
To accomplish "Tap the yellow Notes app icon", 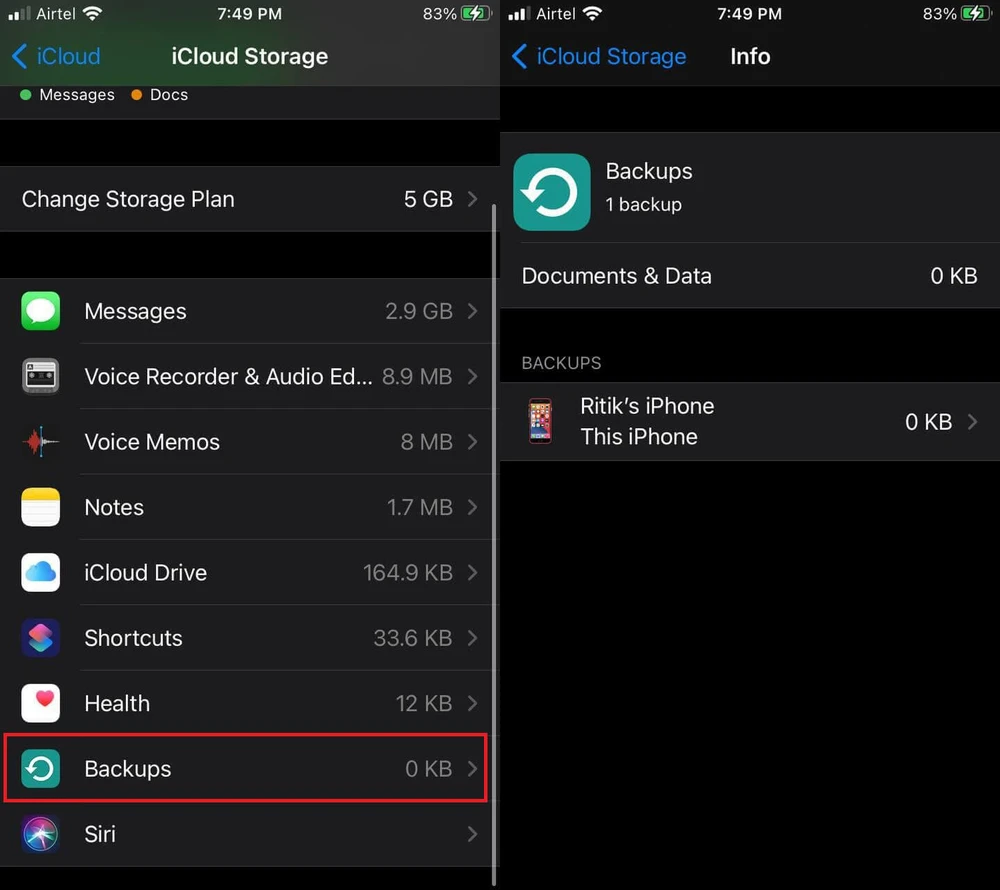I will tap(41, 507).
